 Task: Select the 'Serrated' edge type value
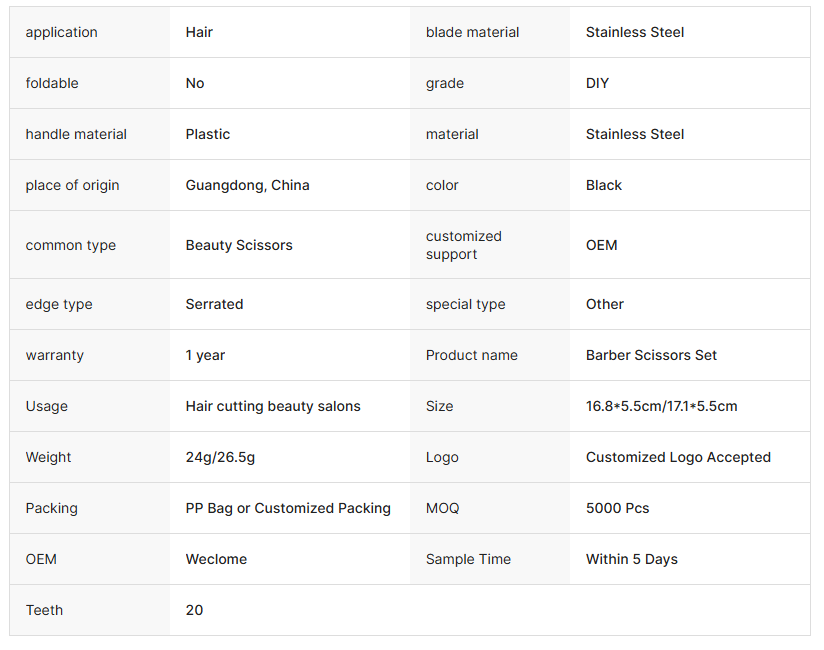point(214,304)
